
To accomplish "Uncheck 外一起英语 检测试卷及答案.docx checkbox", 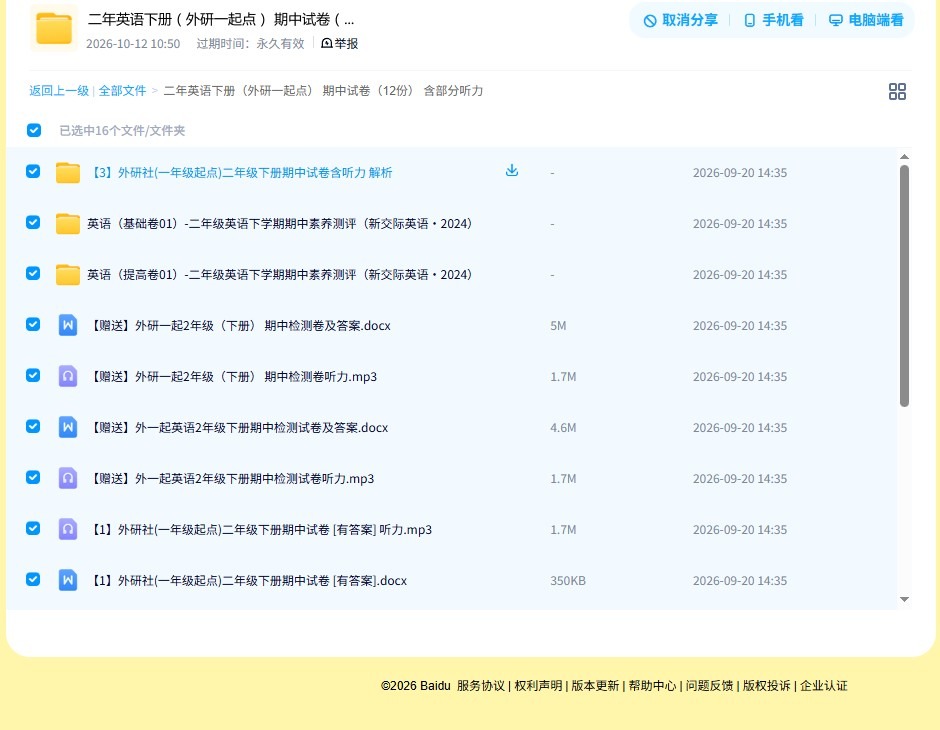I will (34, 426).
